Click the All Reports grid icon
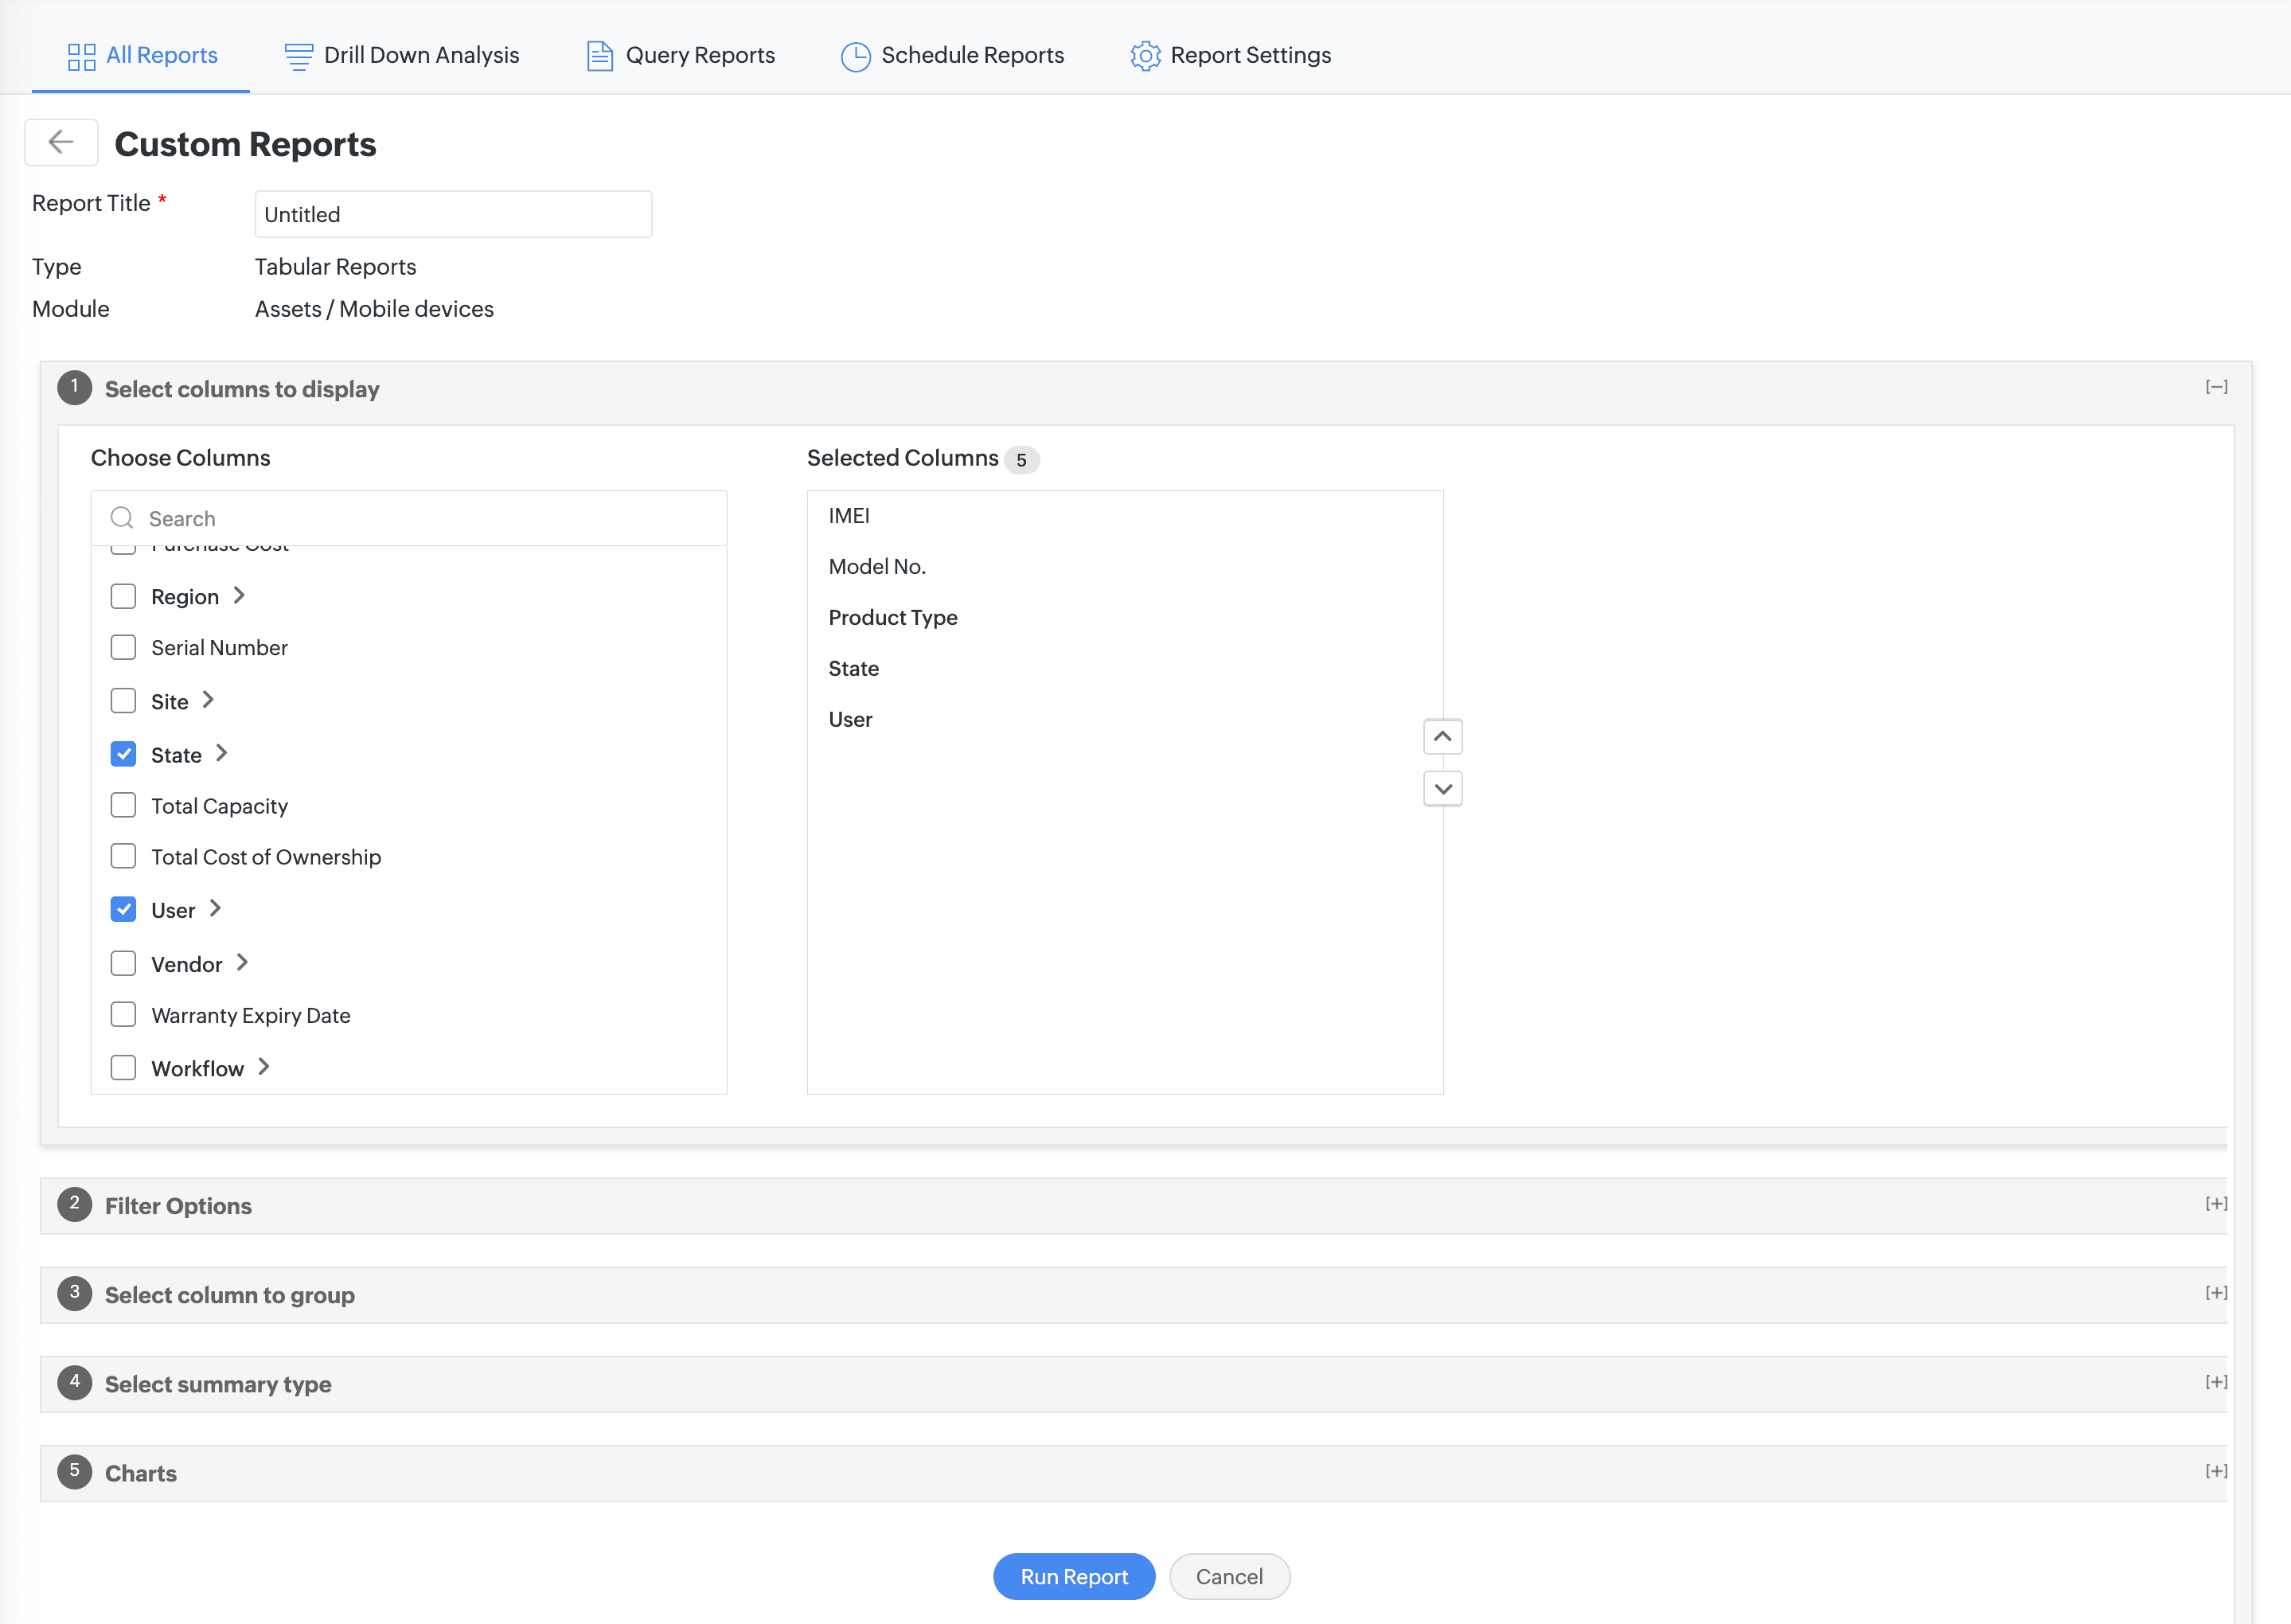This screenshot has width=2291, height=1624. tap(81, 56)
